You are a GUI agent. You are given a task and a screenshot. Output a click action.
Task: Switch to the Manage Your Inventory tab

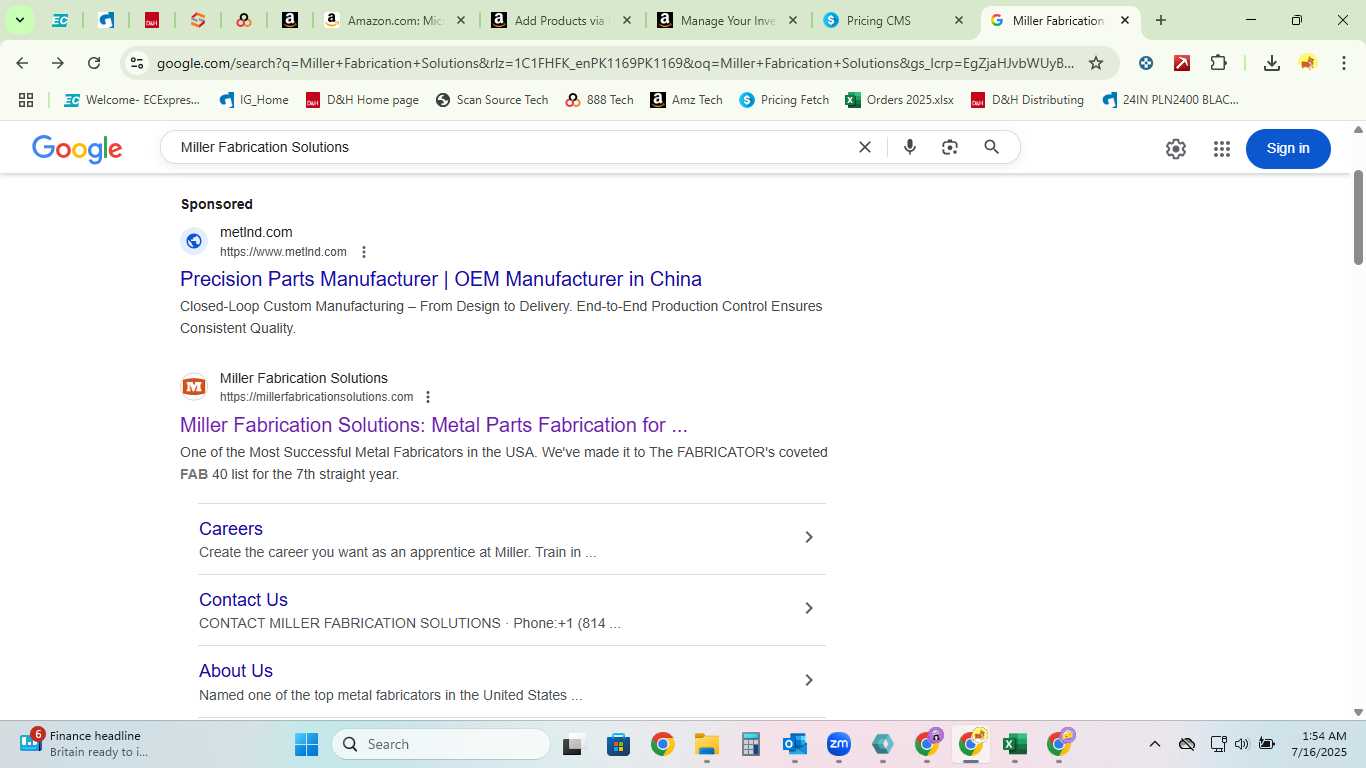pyautogui.click(x=726, y=20)
